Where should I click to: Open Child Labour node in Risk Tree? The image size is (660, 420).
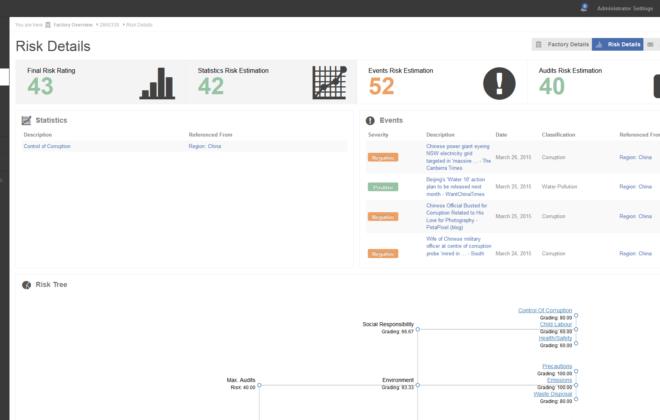pyautogui.click(x=556, y=324)
